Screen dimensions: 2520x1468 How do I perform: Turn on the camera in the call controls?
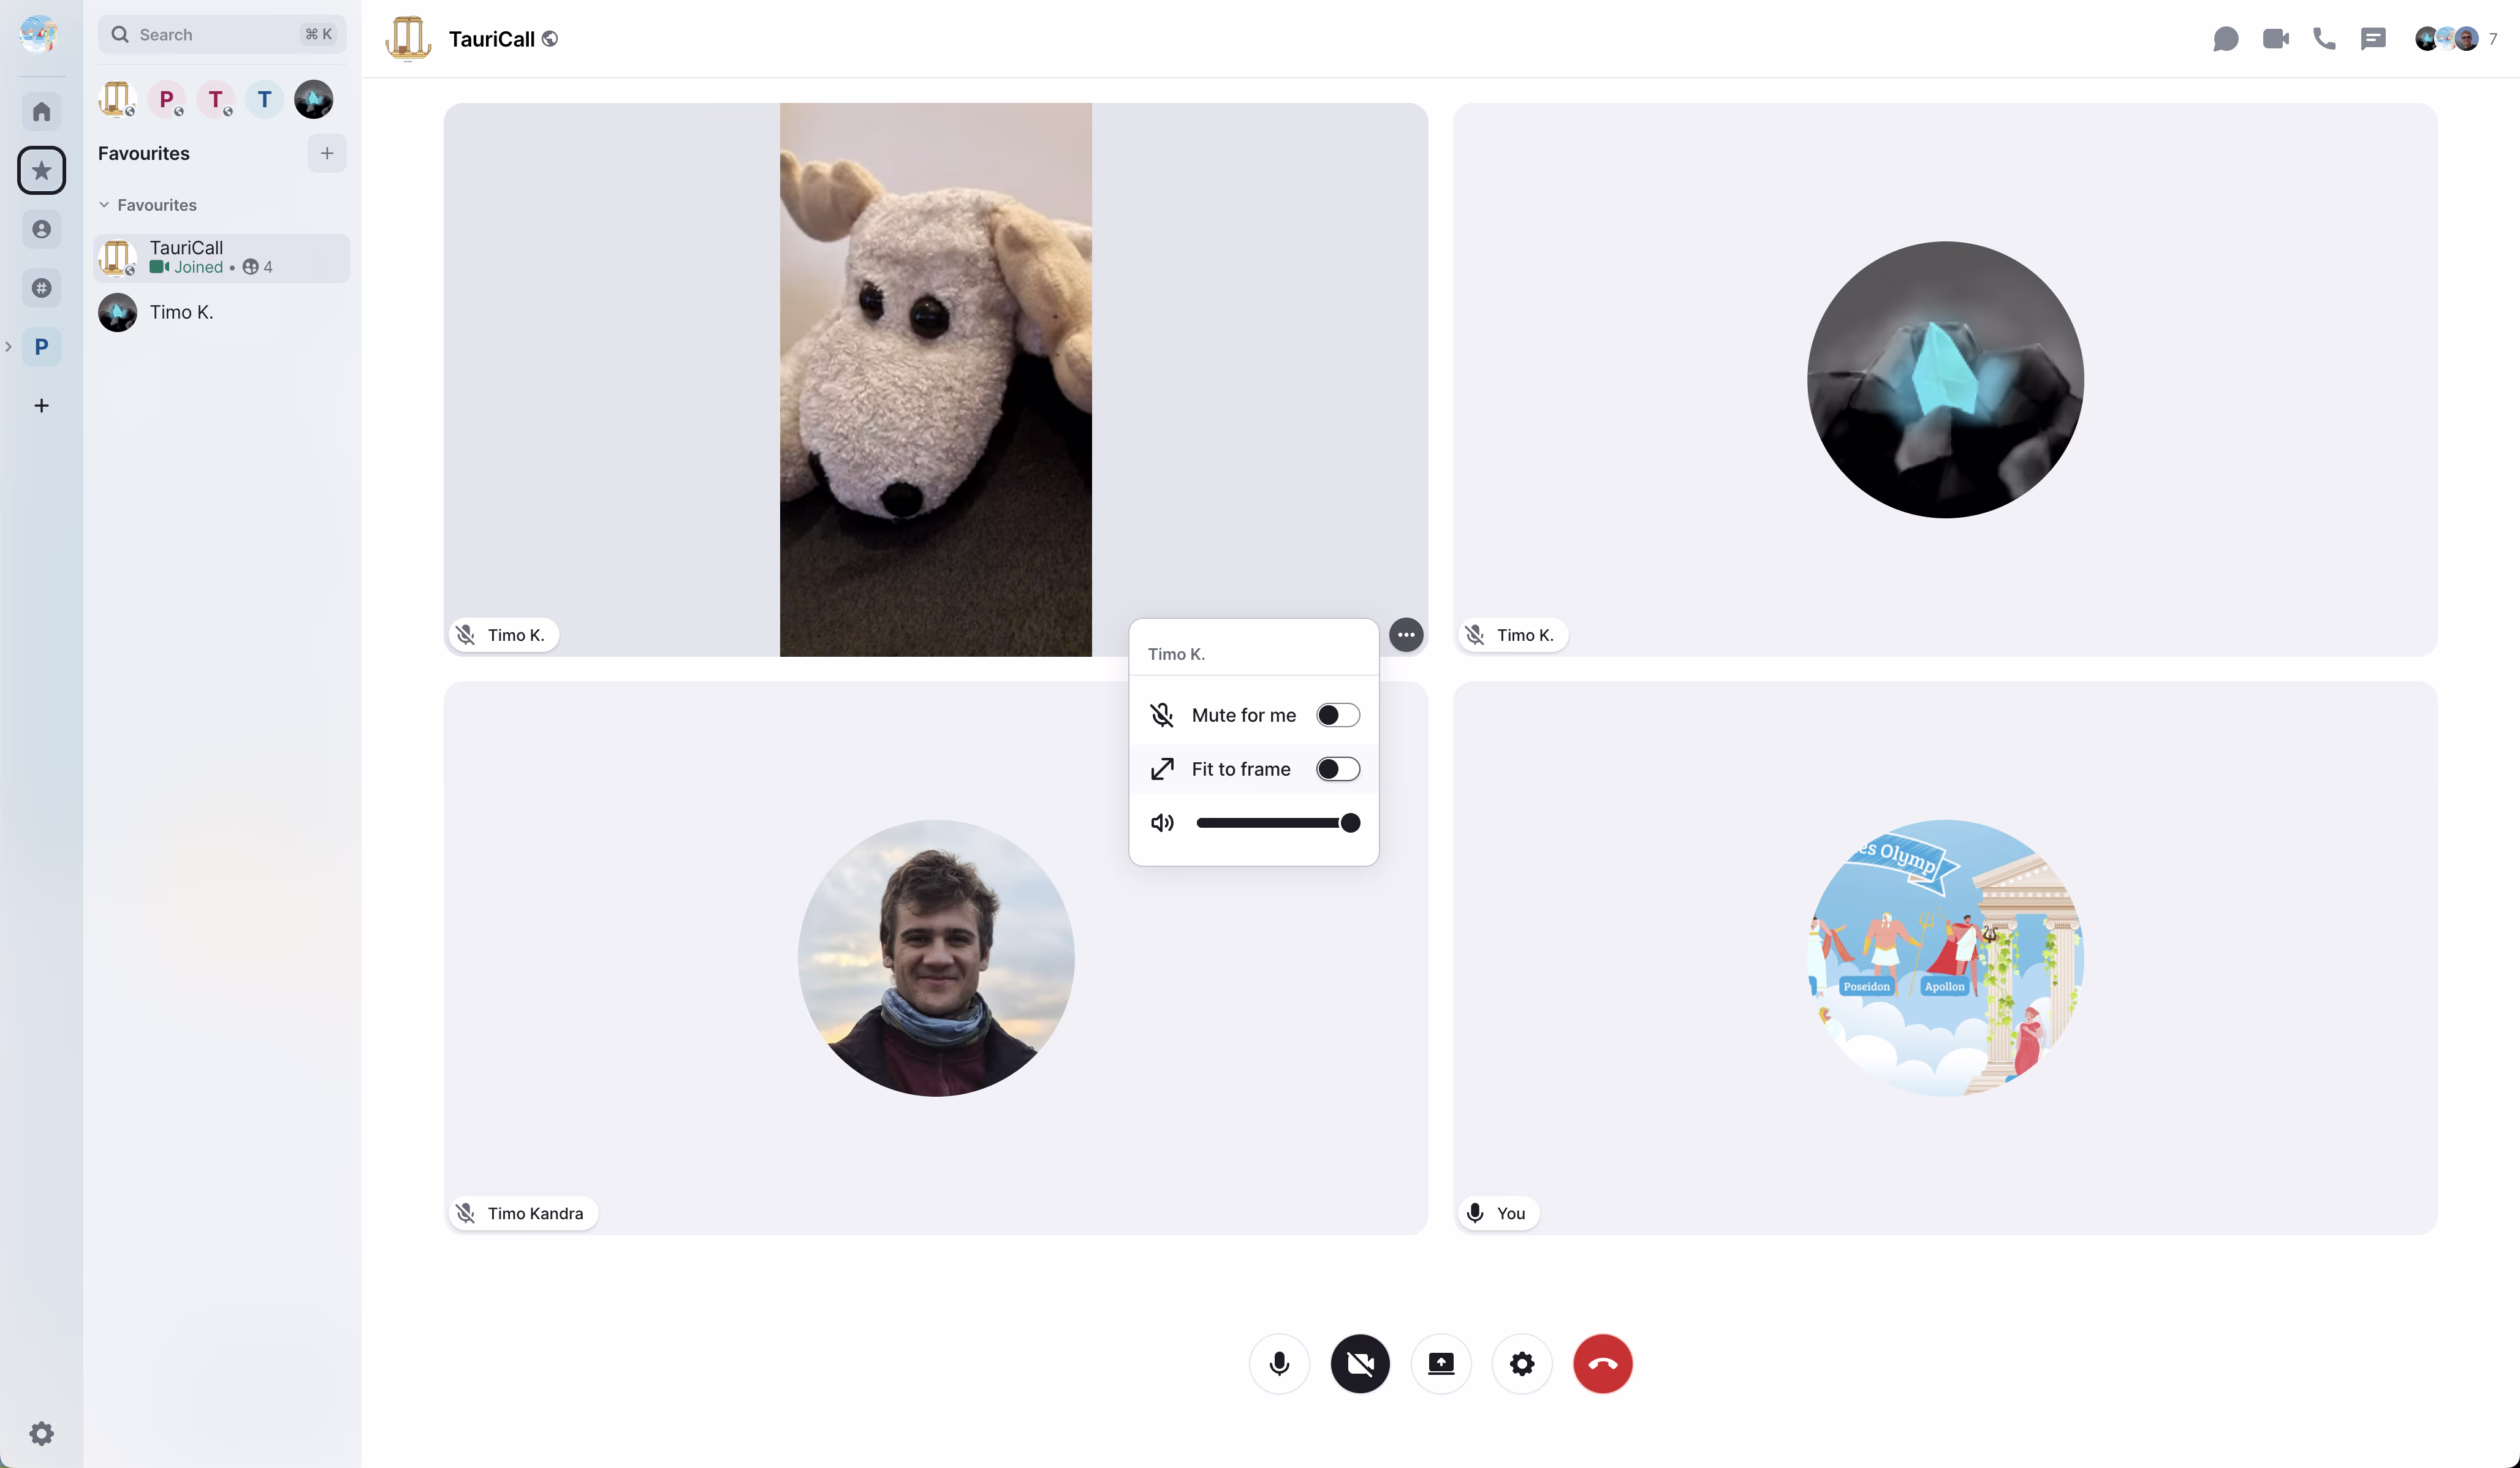[1360, 1363]
